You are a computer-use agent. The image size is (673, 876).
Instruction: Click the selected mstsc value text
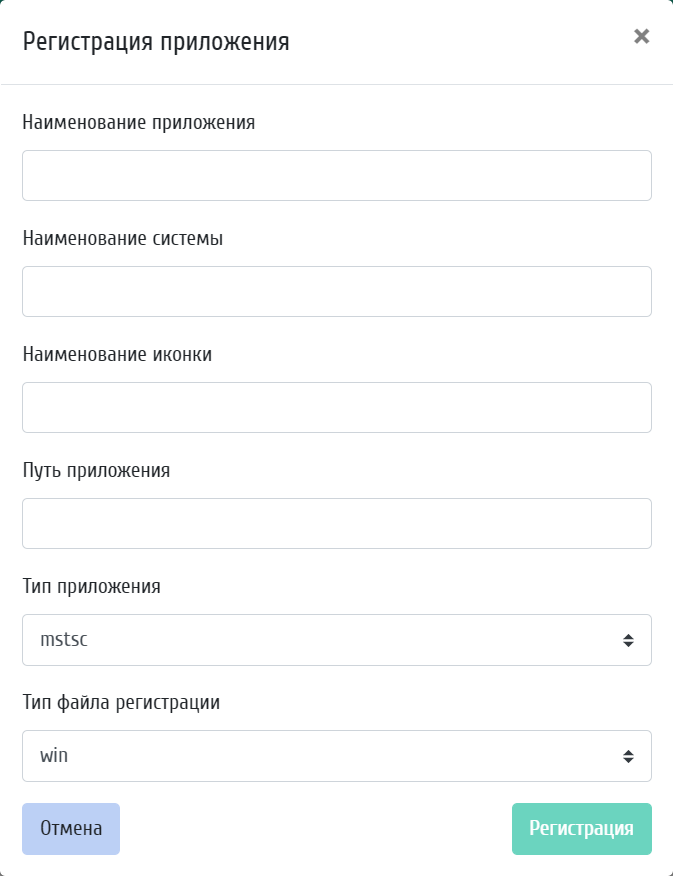pyautogui.click(x=64, y=640)
